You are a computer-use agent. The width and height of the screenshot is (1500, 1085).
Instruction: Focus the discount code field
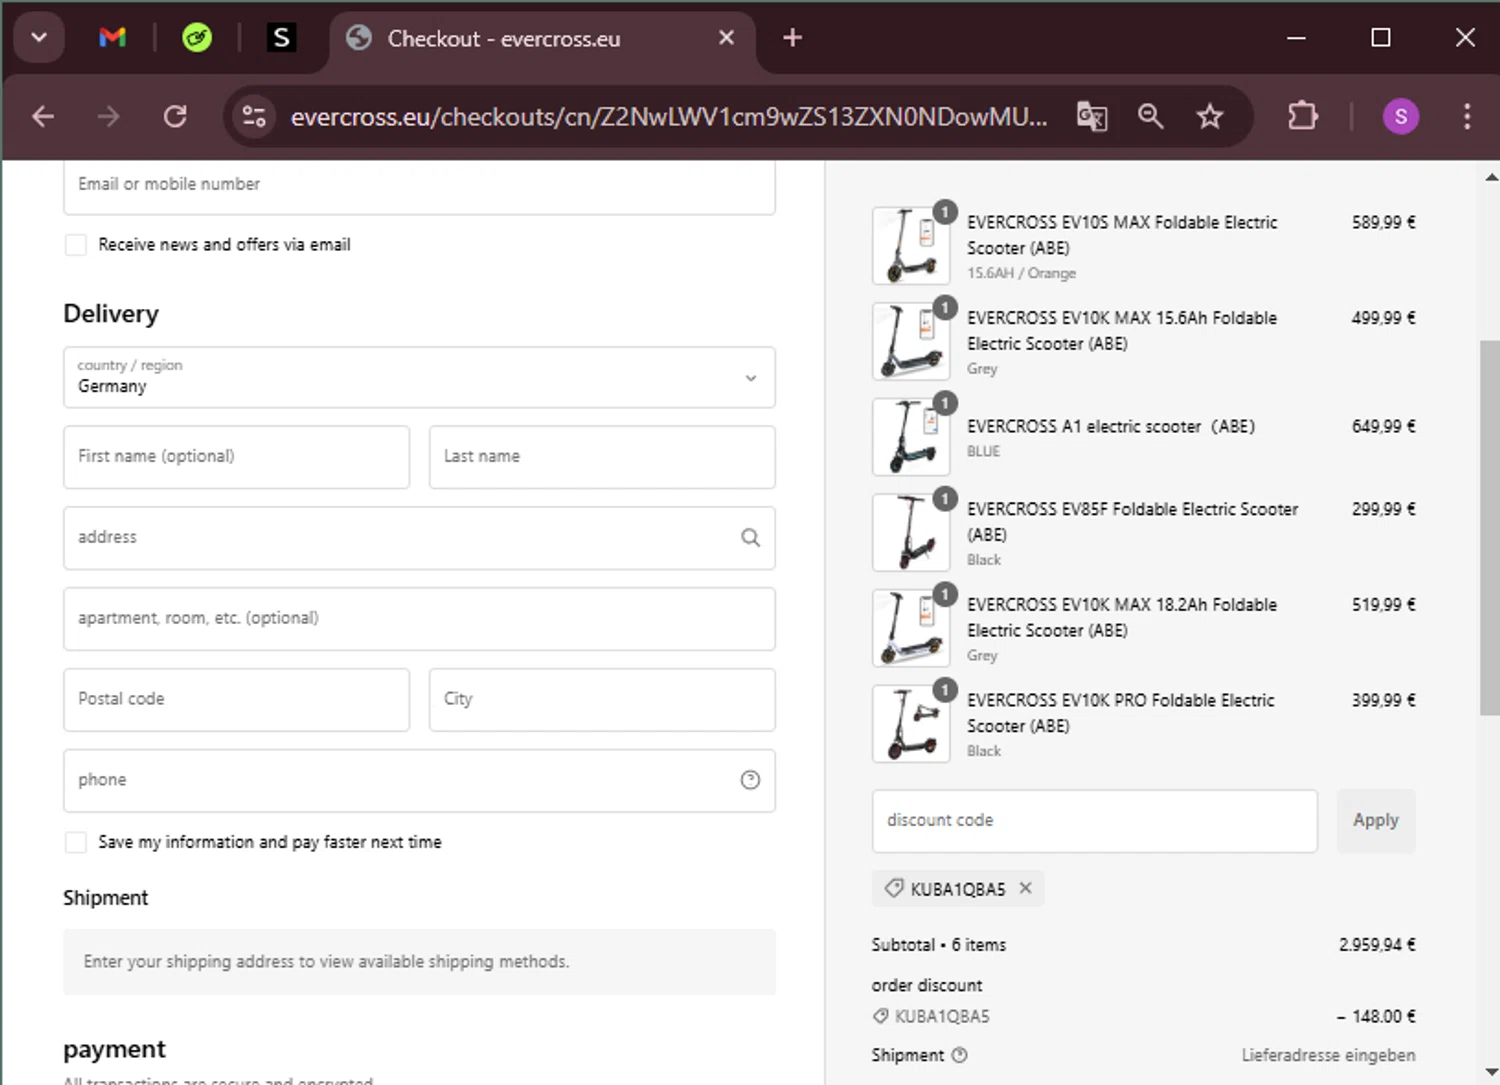(1095, 821)
